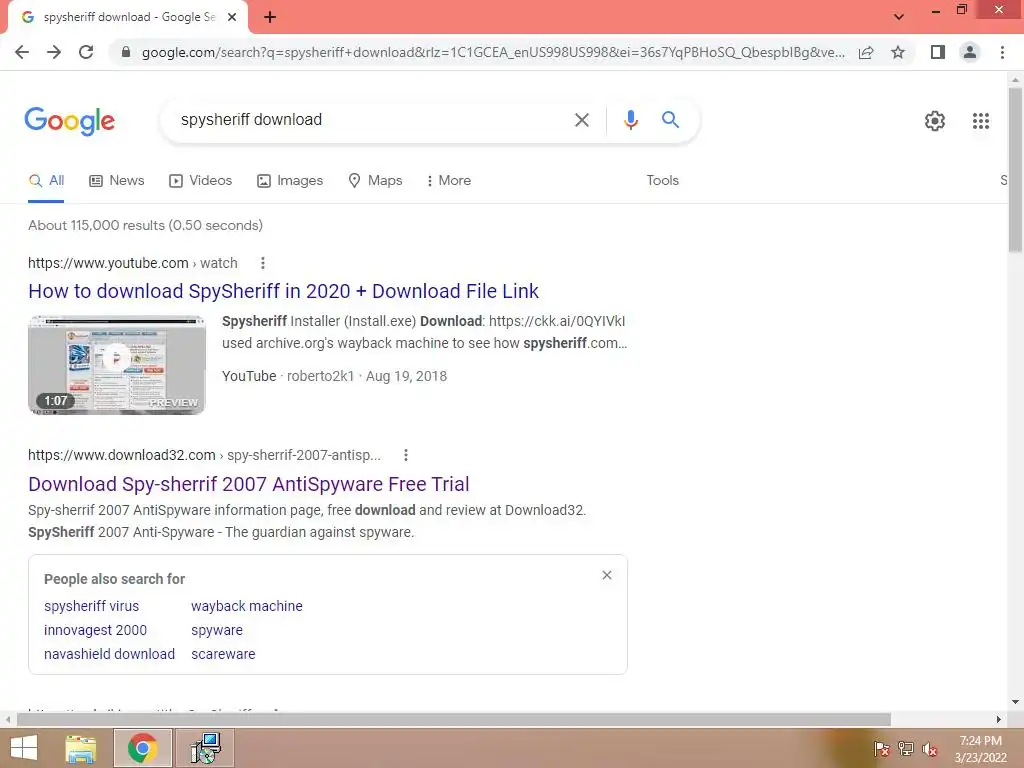This screenshot has width=1024, height=768.
Task: Open File Explorer from the taskbar
Action: tap(81, 748)
